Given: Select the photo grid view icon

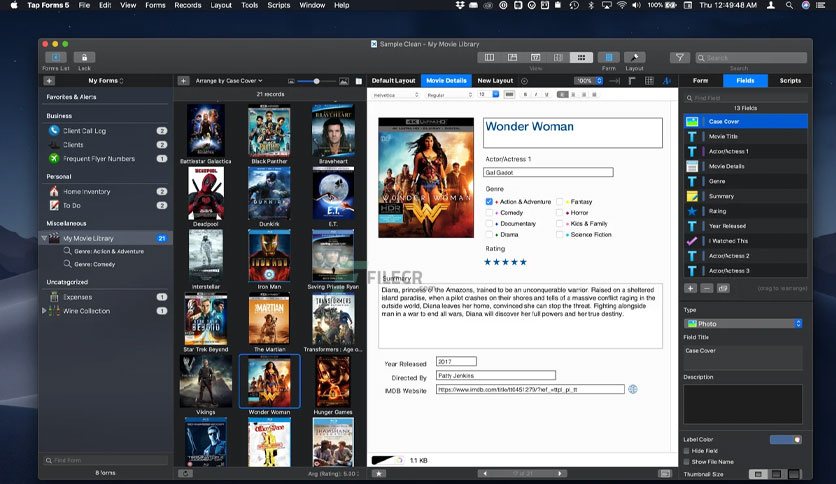Looking at the screenshot, I should coord(581,57).
